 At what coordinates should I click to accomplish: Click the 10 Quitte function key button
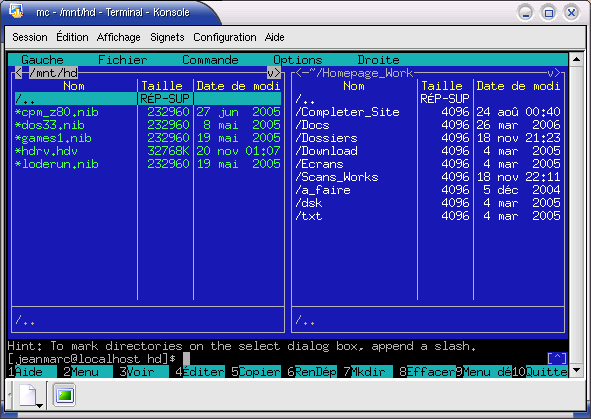pyautogui.click(x=540, y=372)
